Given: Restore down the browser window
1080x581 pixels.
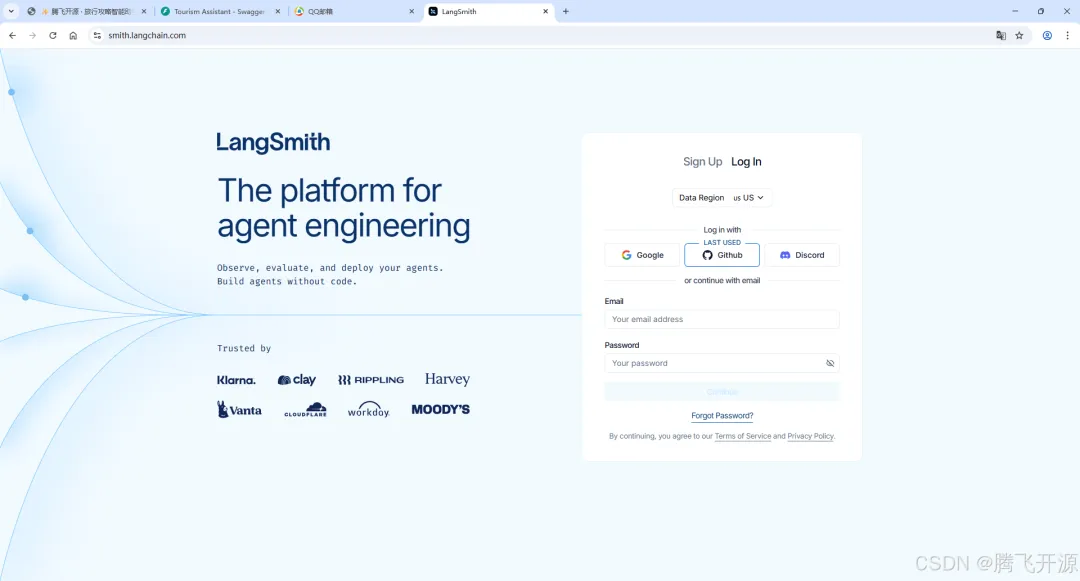Looking at the screenshot, I should click(x=1041, y=11).
